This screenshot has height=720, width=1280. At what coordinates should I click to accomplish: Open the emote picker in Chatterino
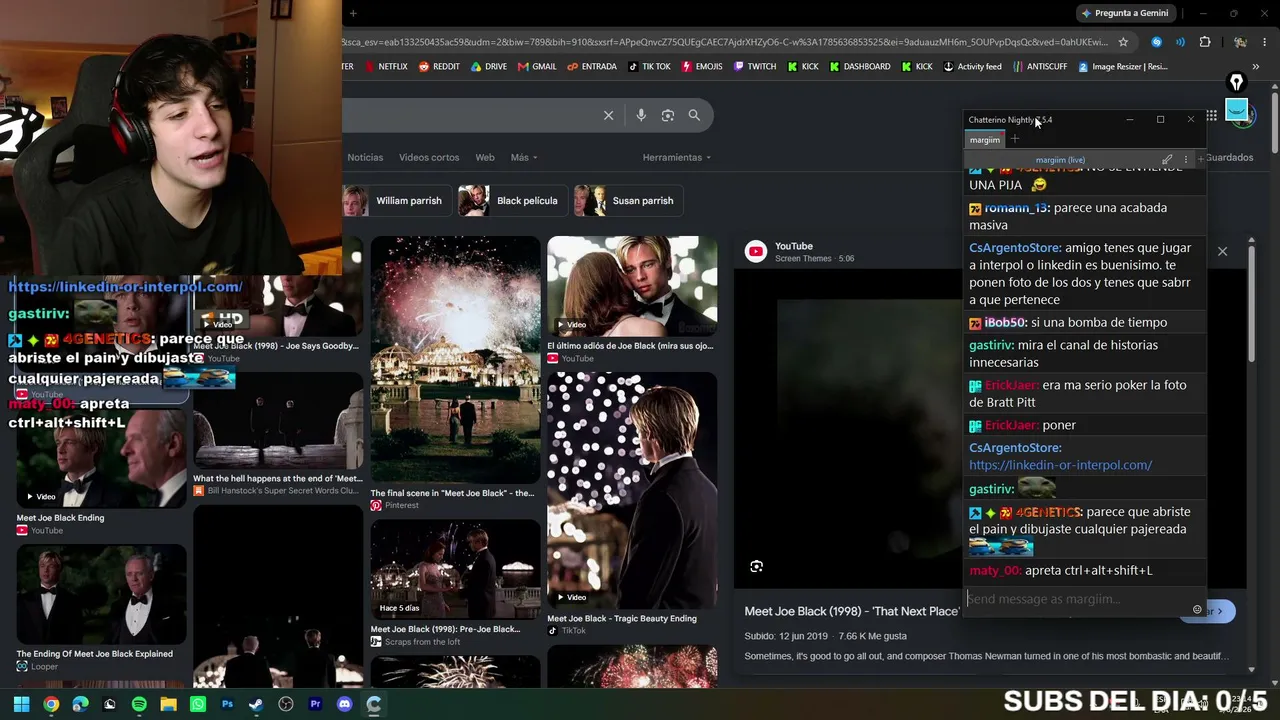(x=1197, y=609)
